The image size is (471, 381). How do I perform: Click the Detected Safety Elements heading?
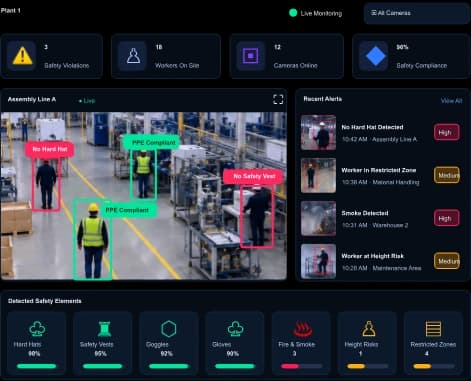45,301
